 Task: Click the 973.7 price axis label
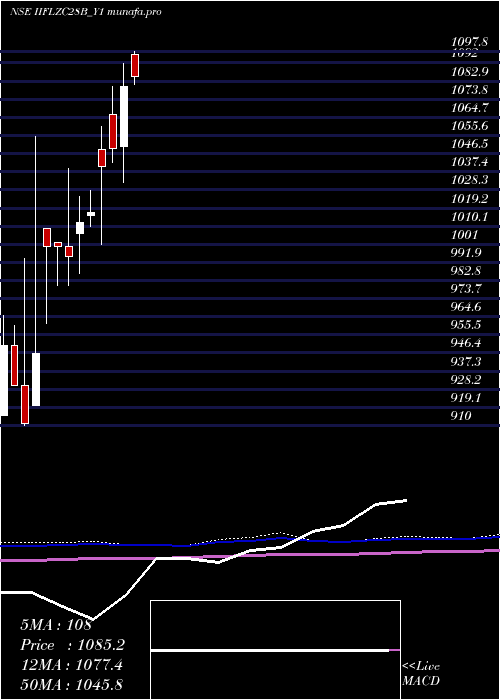click(x=466, y=289)
